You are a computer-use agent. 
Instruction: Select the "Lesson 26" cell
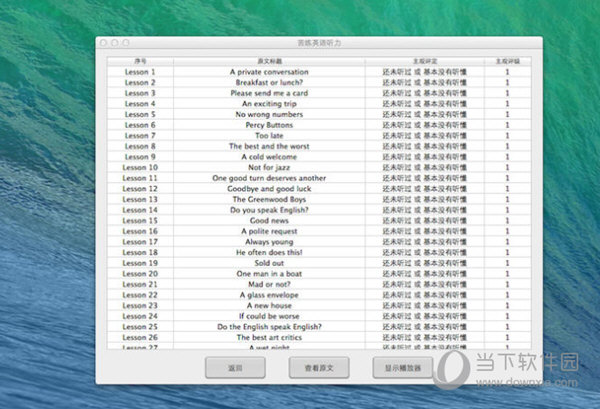140,338
